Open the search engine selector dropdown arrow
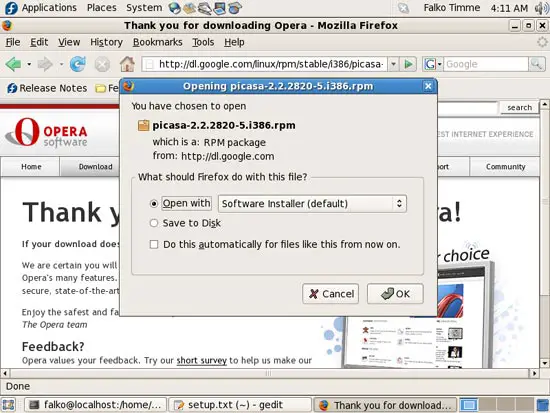This screenshot has height=413, width=550. tap(440, 64)
